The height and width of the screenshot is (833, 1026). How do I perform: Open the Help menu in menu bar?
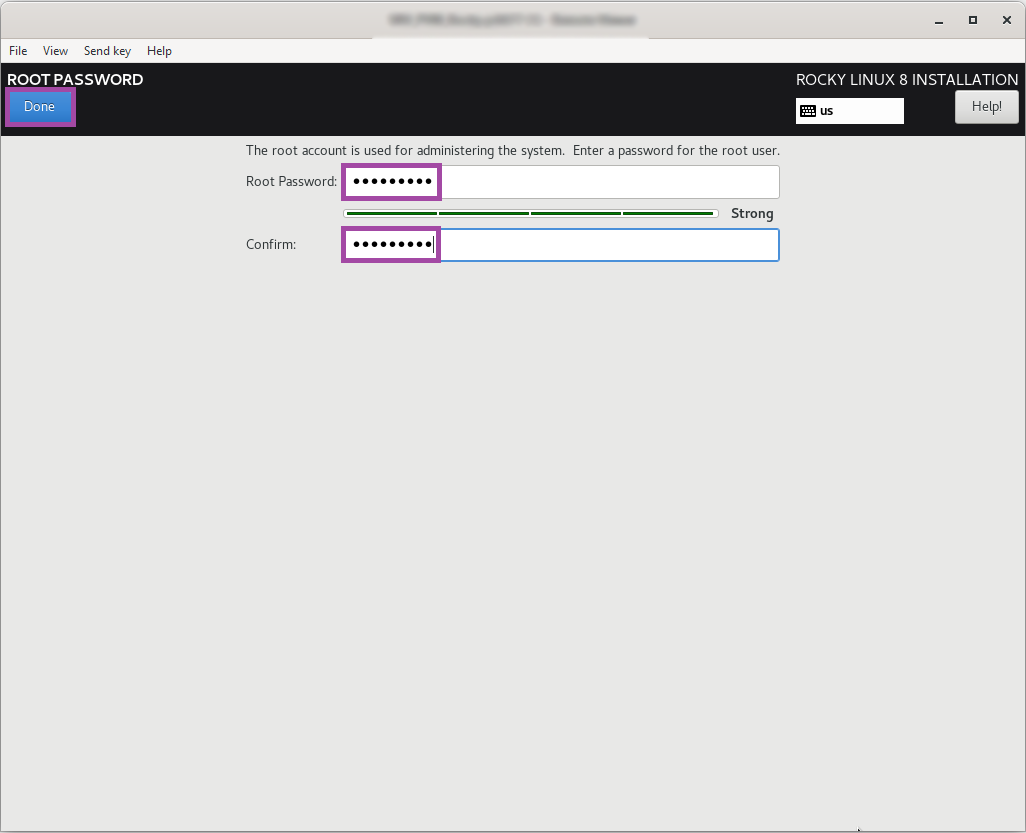[159, 51]
